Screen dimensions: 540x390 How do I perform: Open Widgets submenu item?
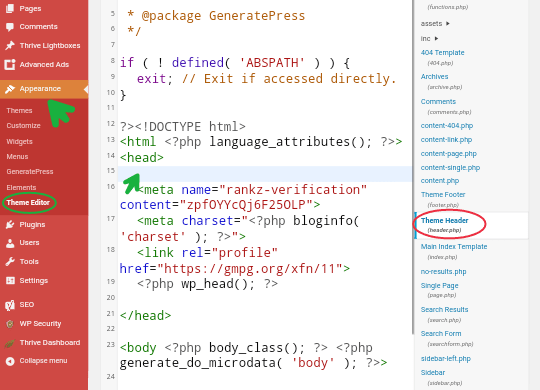pos(20,142)
